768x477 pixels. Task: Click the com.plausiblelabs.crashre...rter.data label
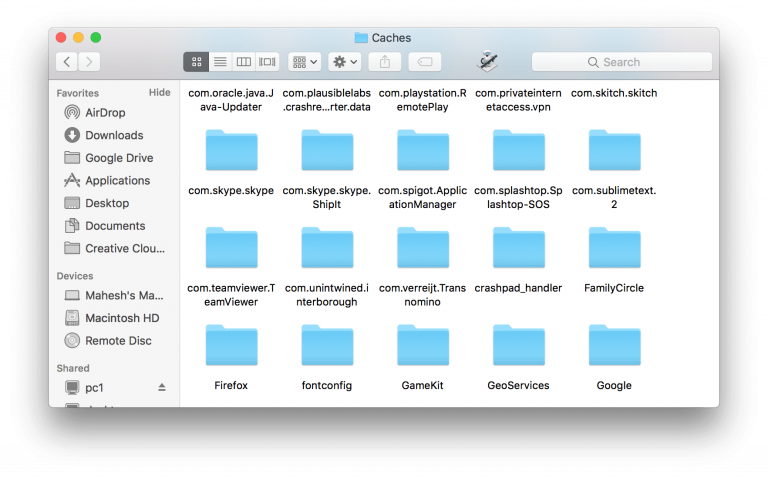click(x=327, y=100)
